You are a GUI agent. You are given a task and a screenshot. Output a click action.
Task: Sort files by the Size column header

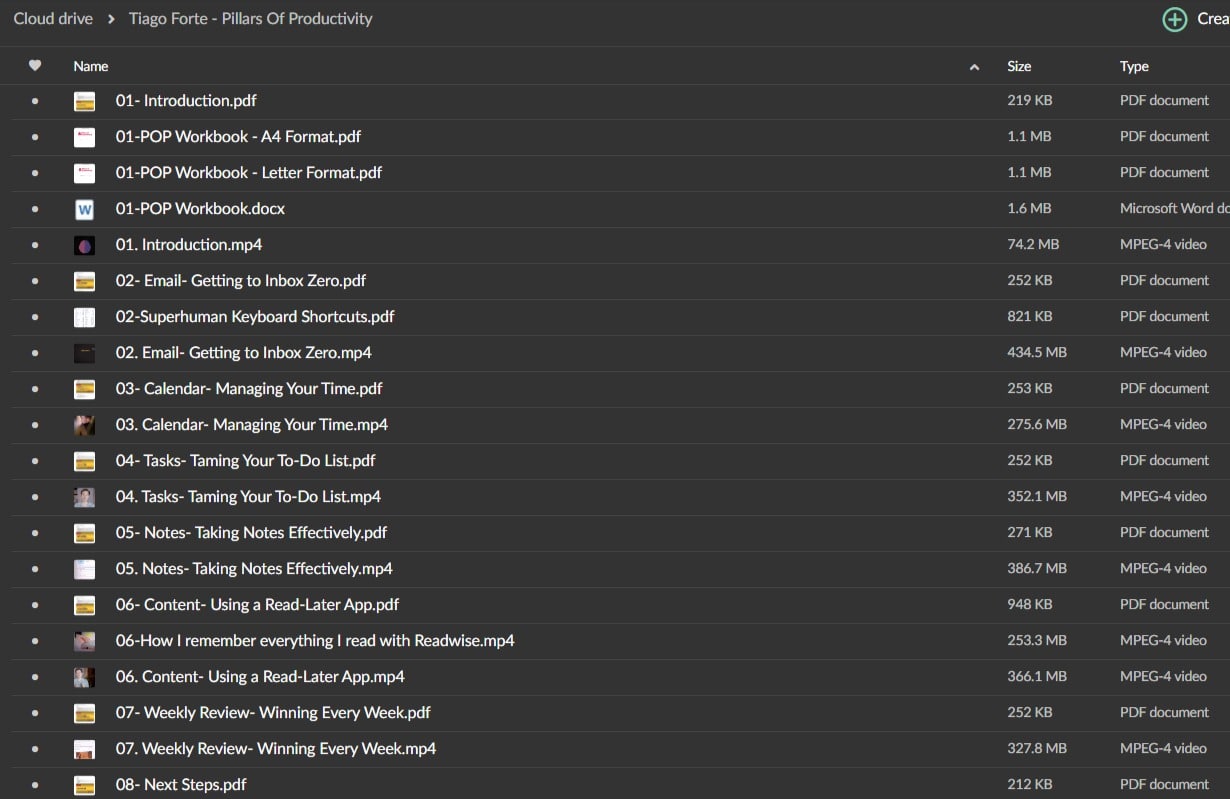click(x=1019, y=66)
